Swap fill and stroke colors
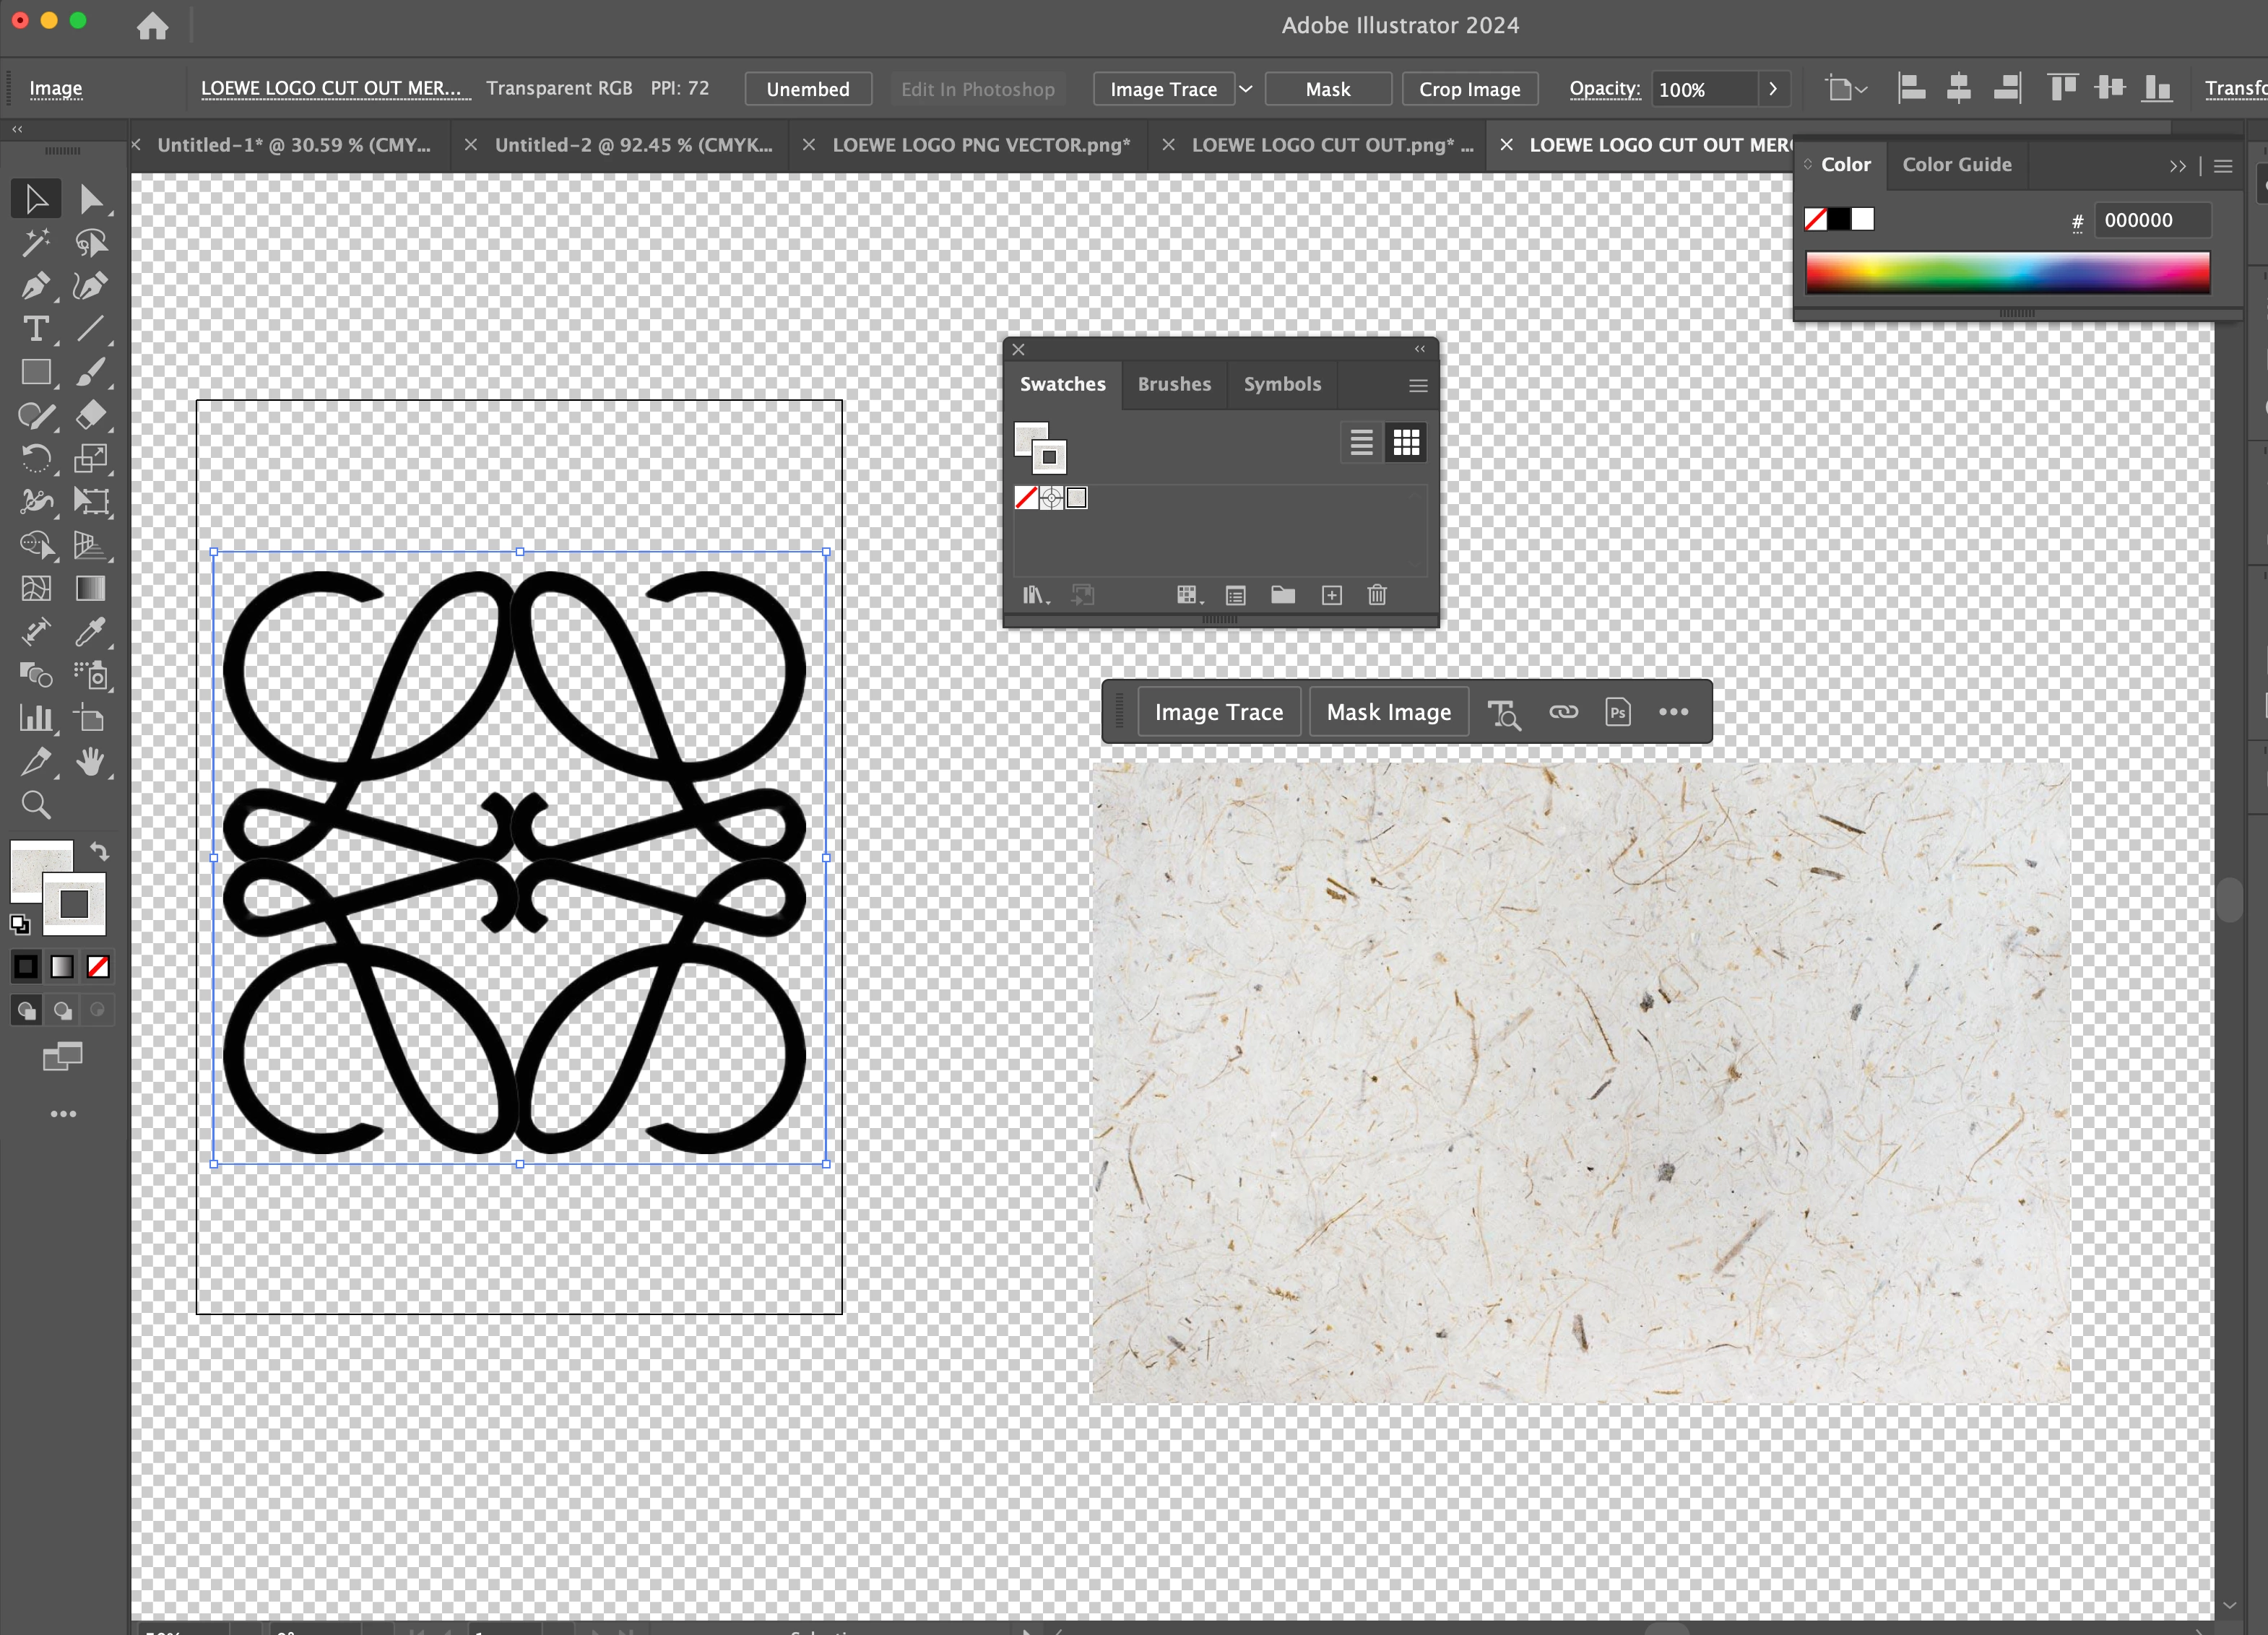 pos(99,852)
